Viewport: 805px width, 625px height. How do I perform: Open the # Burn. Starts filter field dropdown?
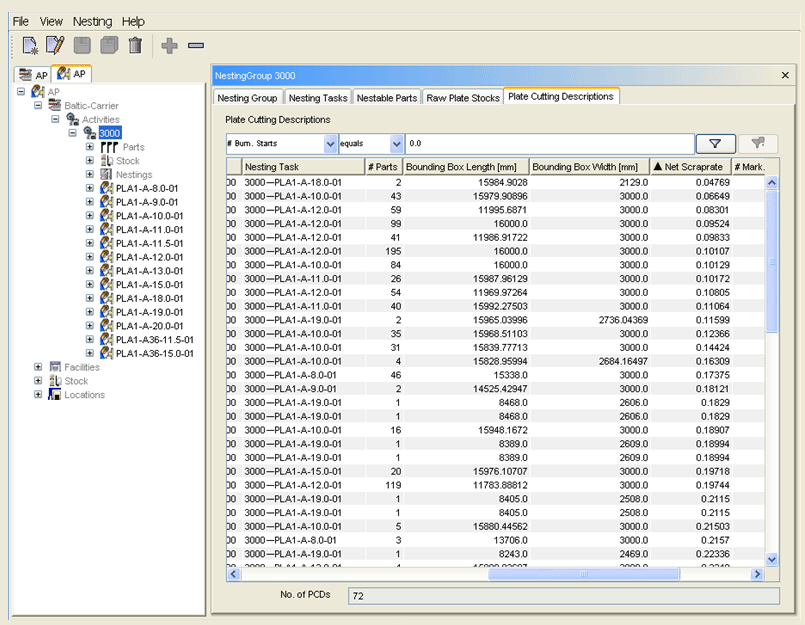coord(331,144)
